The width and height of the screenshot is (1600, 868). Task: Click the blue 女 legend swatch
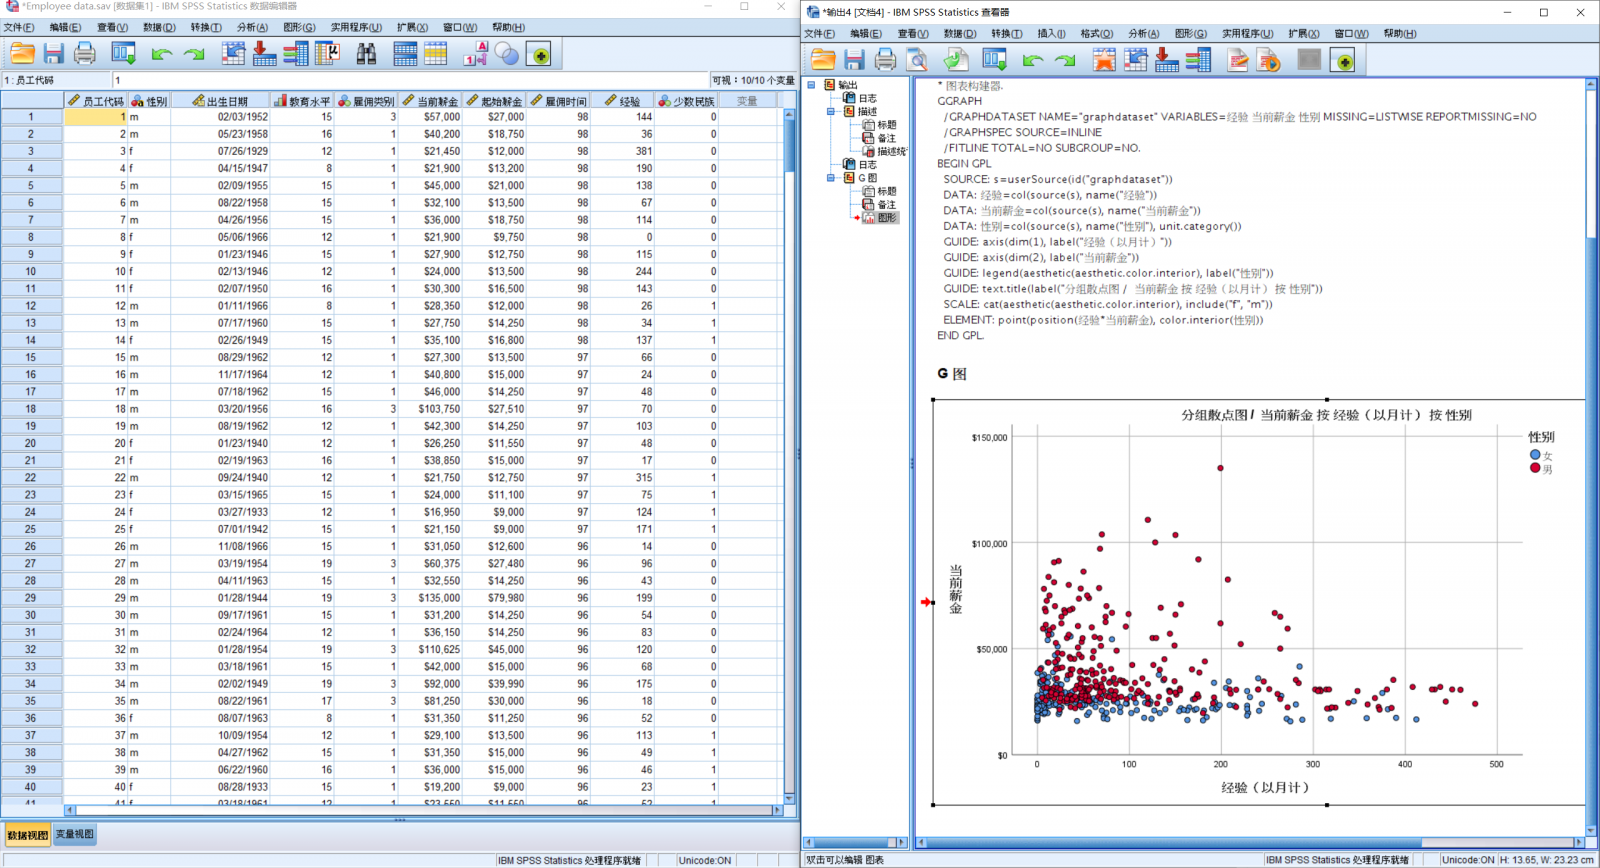pos(1535,455)
